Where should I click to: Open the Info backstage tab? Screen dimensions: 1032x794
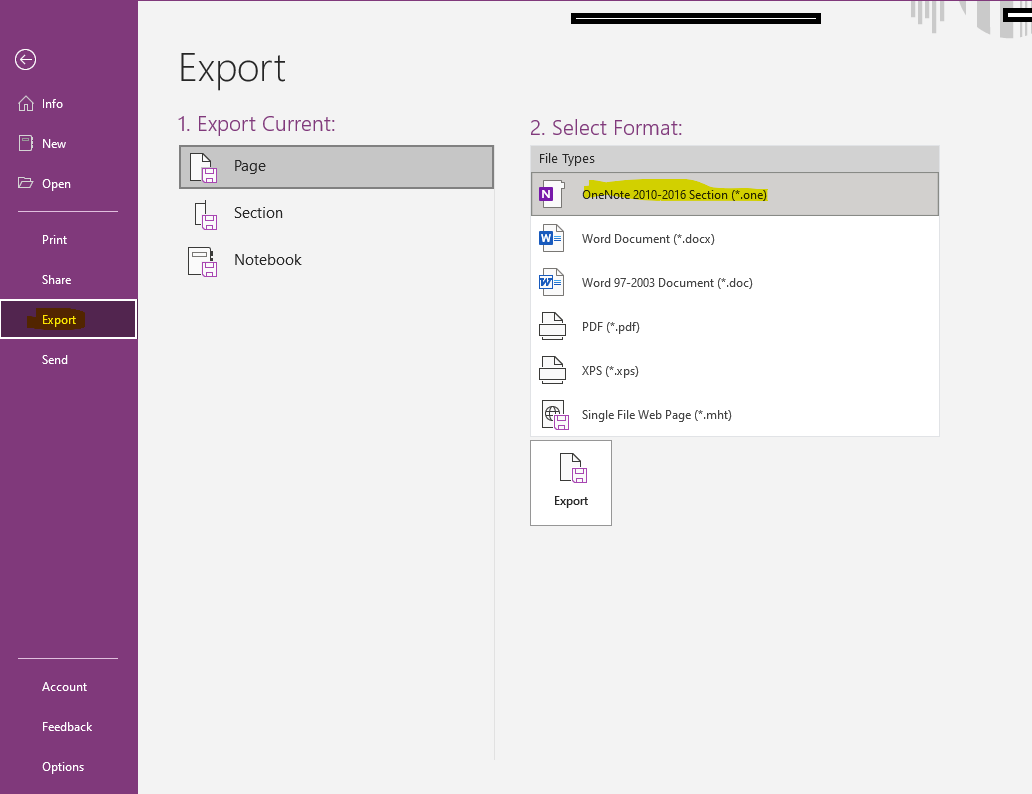[68, 104]
